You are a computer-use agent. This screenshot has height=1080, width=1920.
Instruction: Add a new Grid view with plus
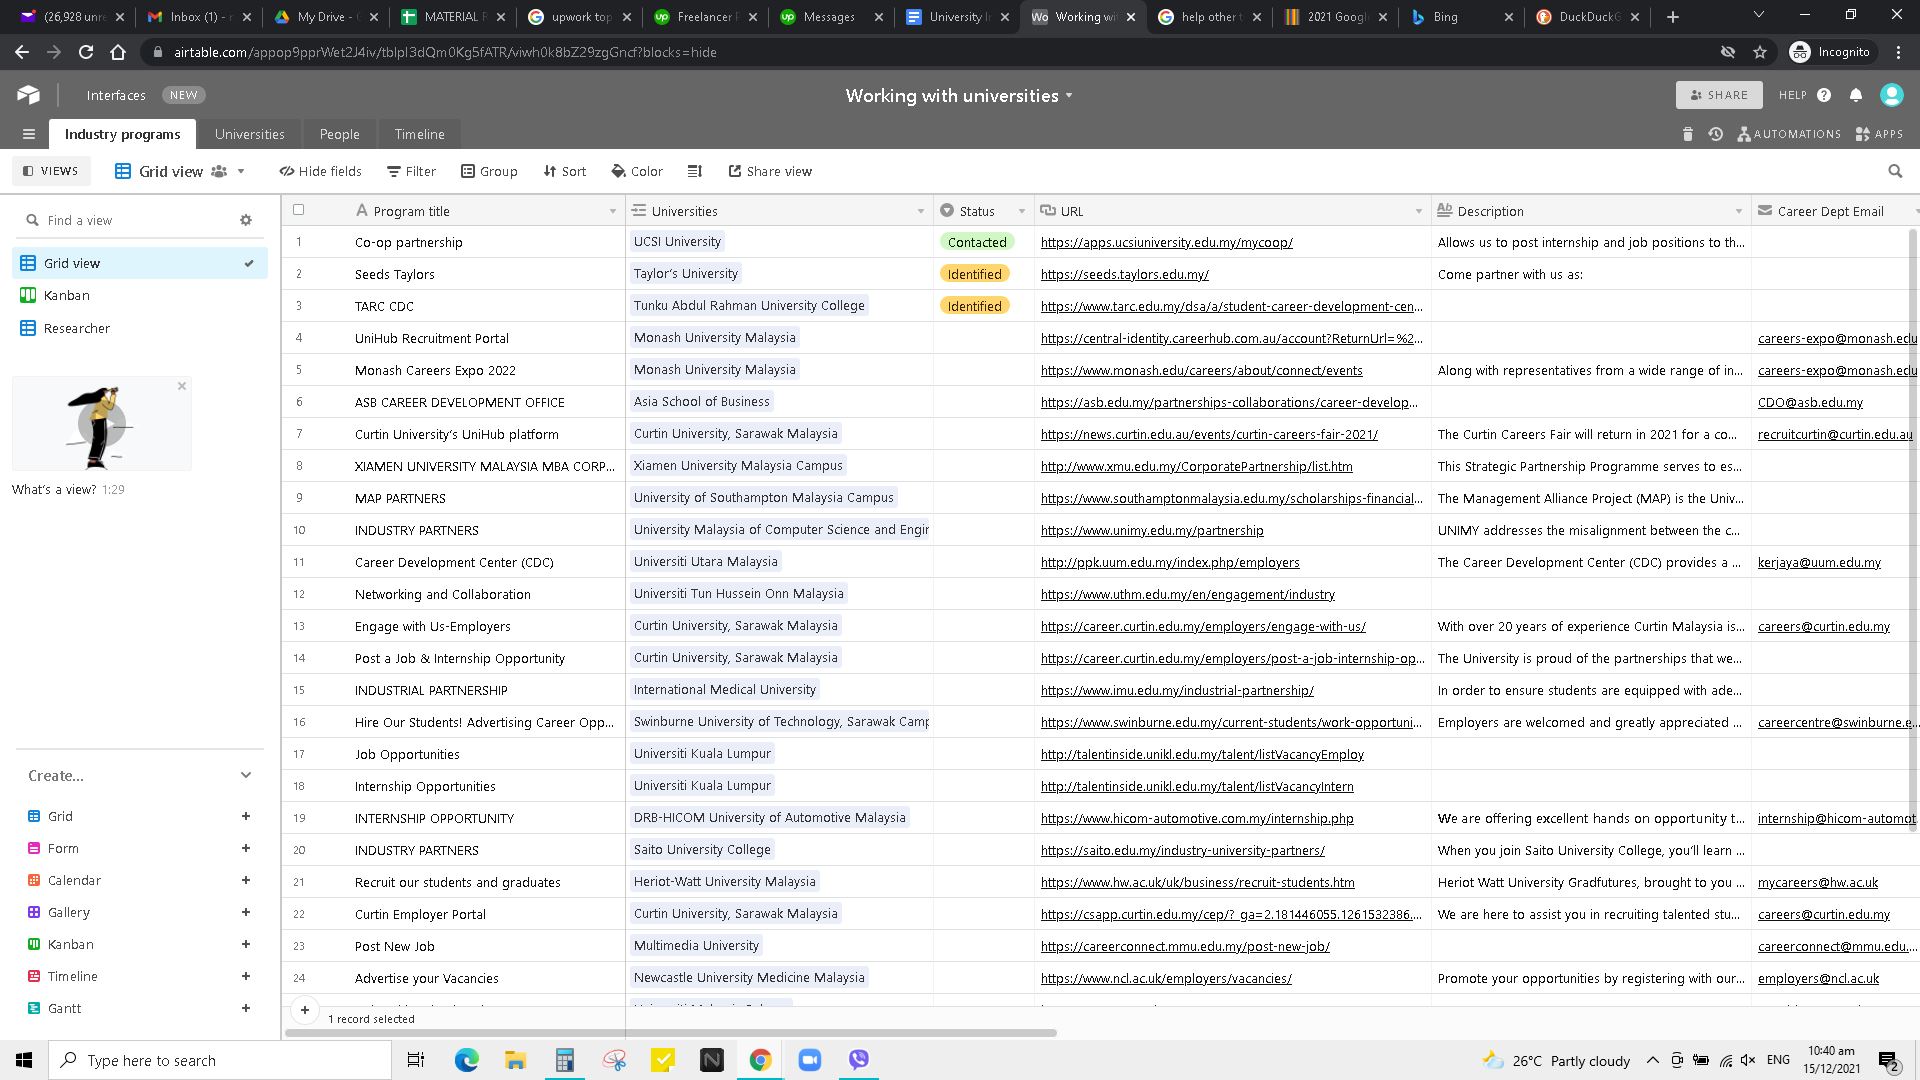246,816
